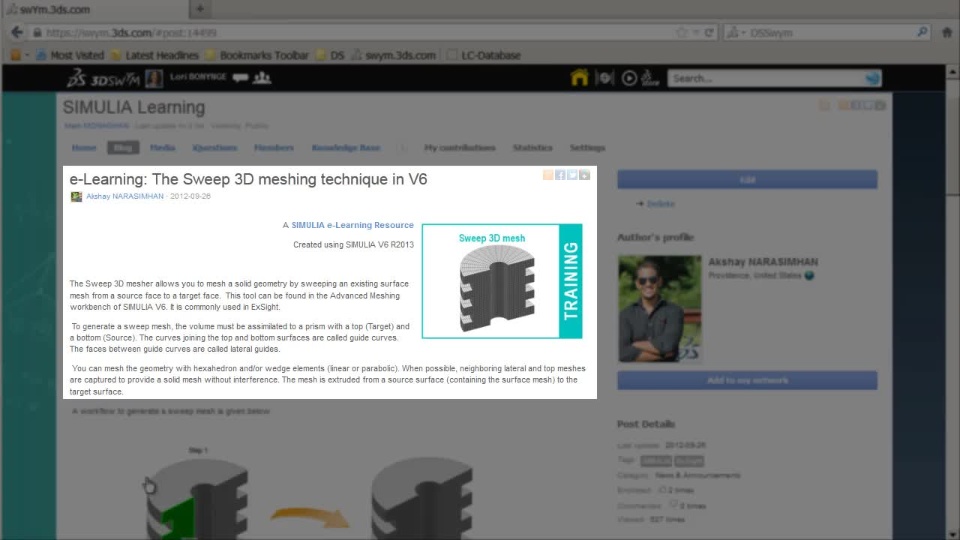Click the SIMULIA Learning community title

coord(134,107)
